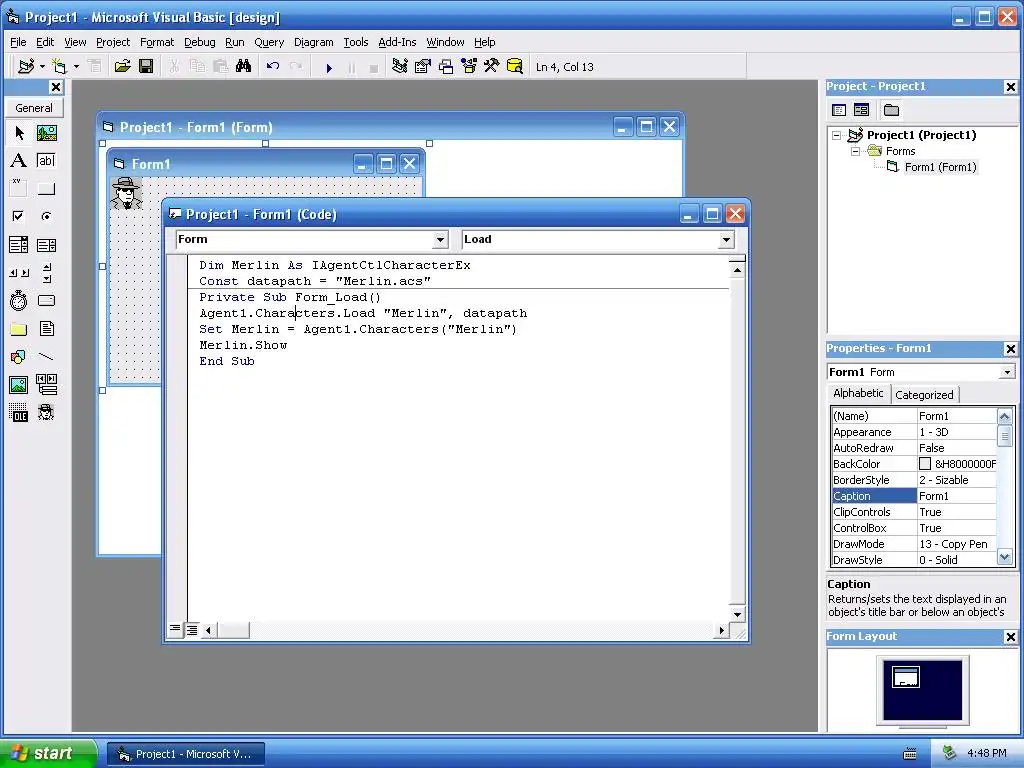
Task: Select the Line control tool
Action: click(x=46, y=357)
